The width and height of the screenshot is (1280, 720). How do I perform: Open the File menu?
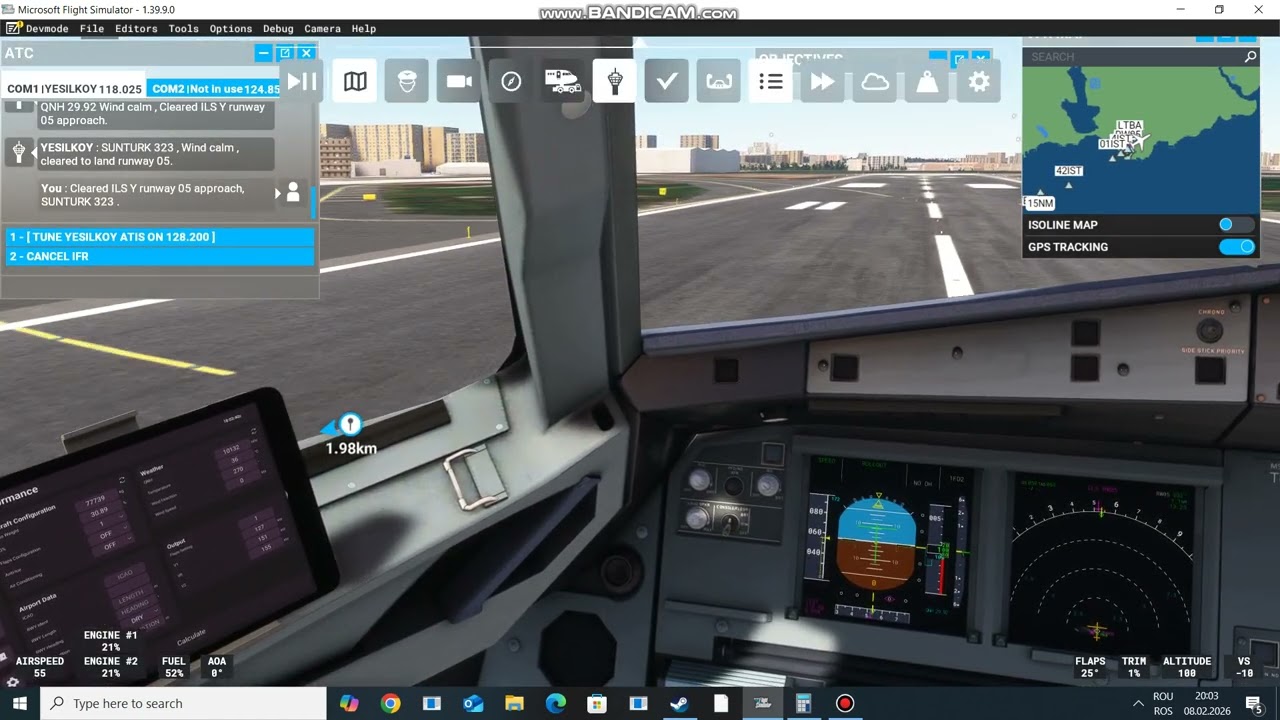92,29
